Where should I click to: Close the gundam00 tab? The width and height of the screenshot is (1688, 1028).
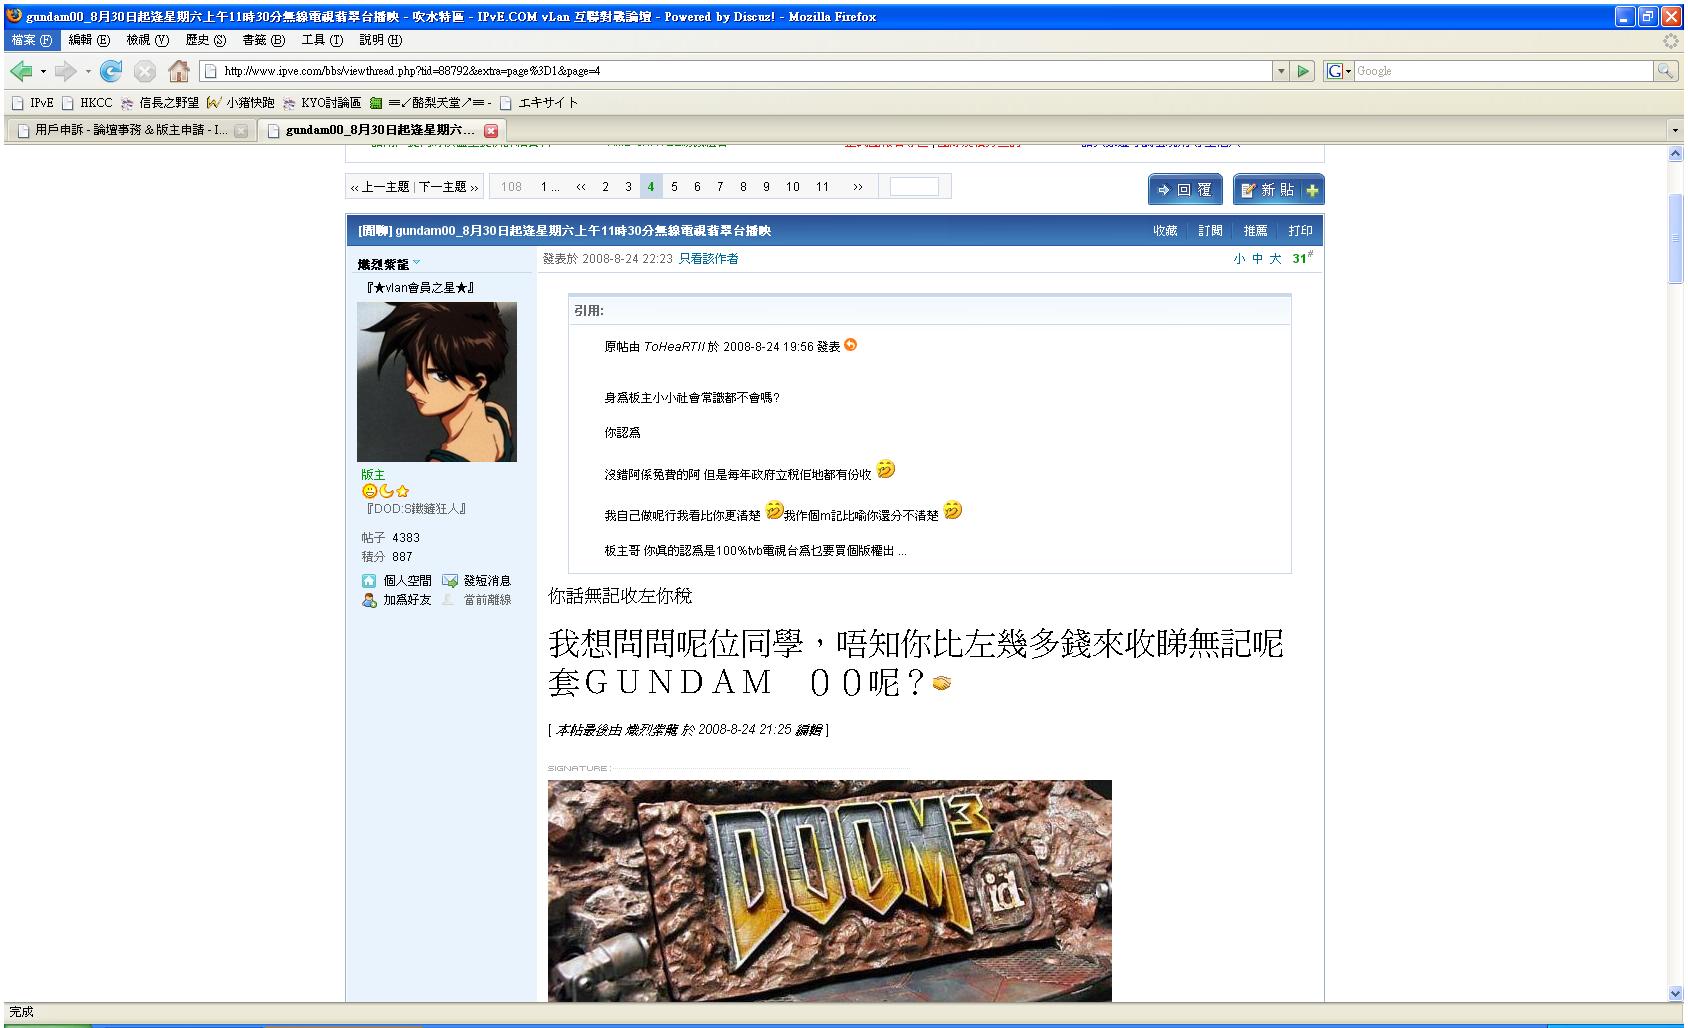[491, 131]
